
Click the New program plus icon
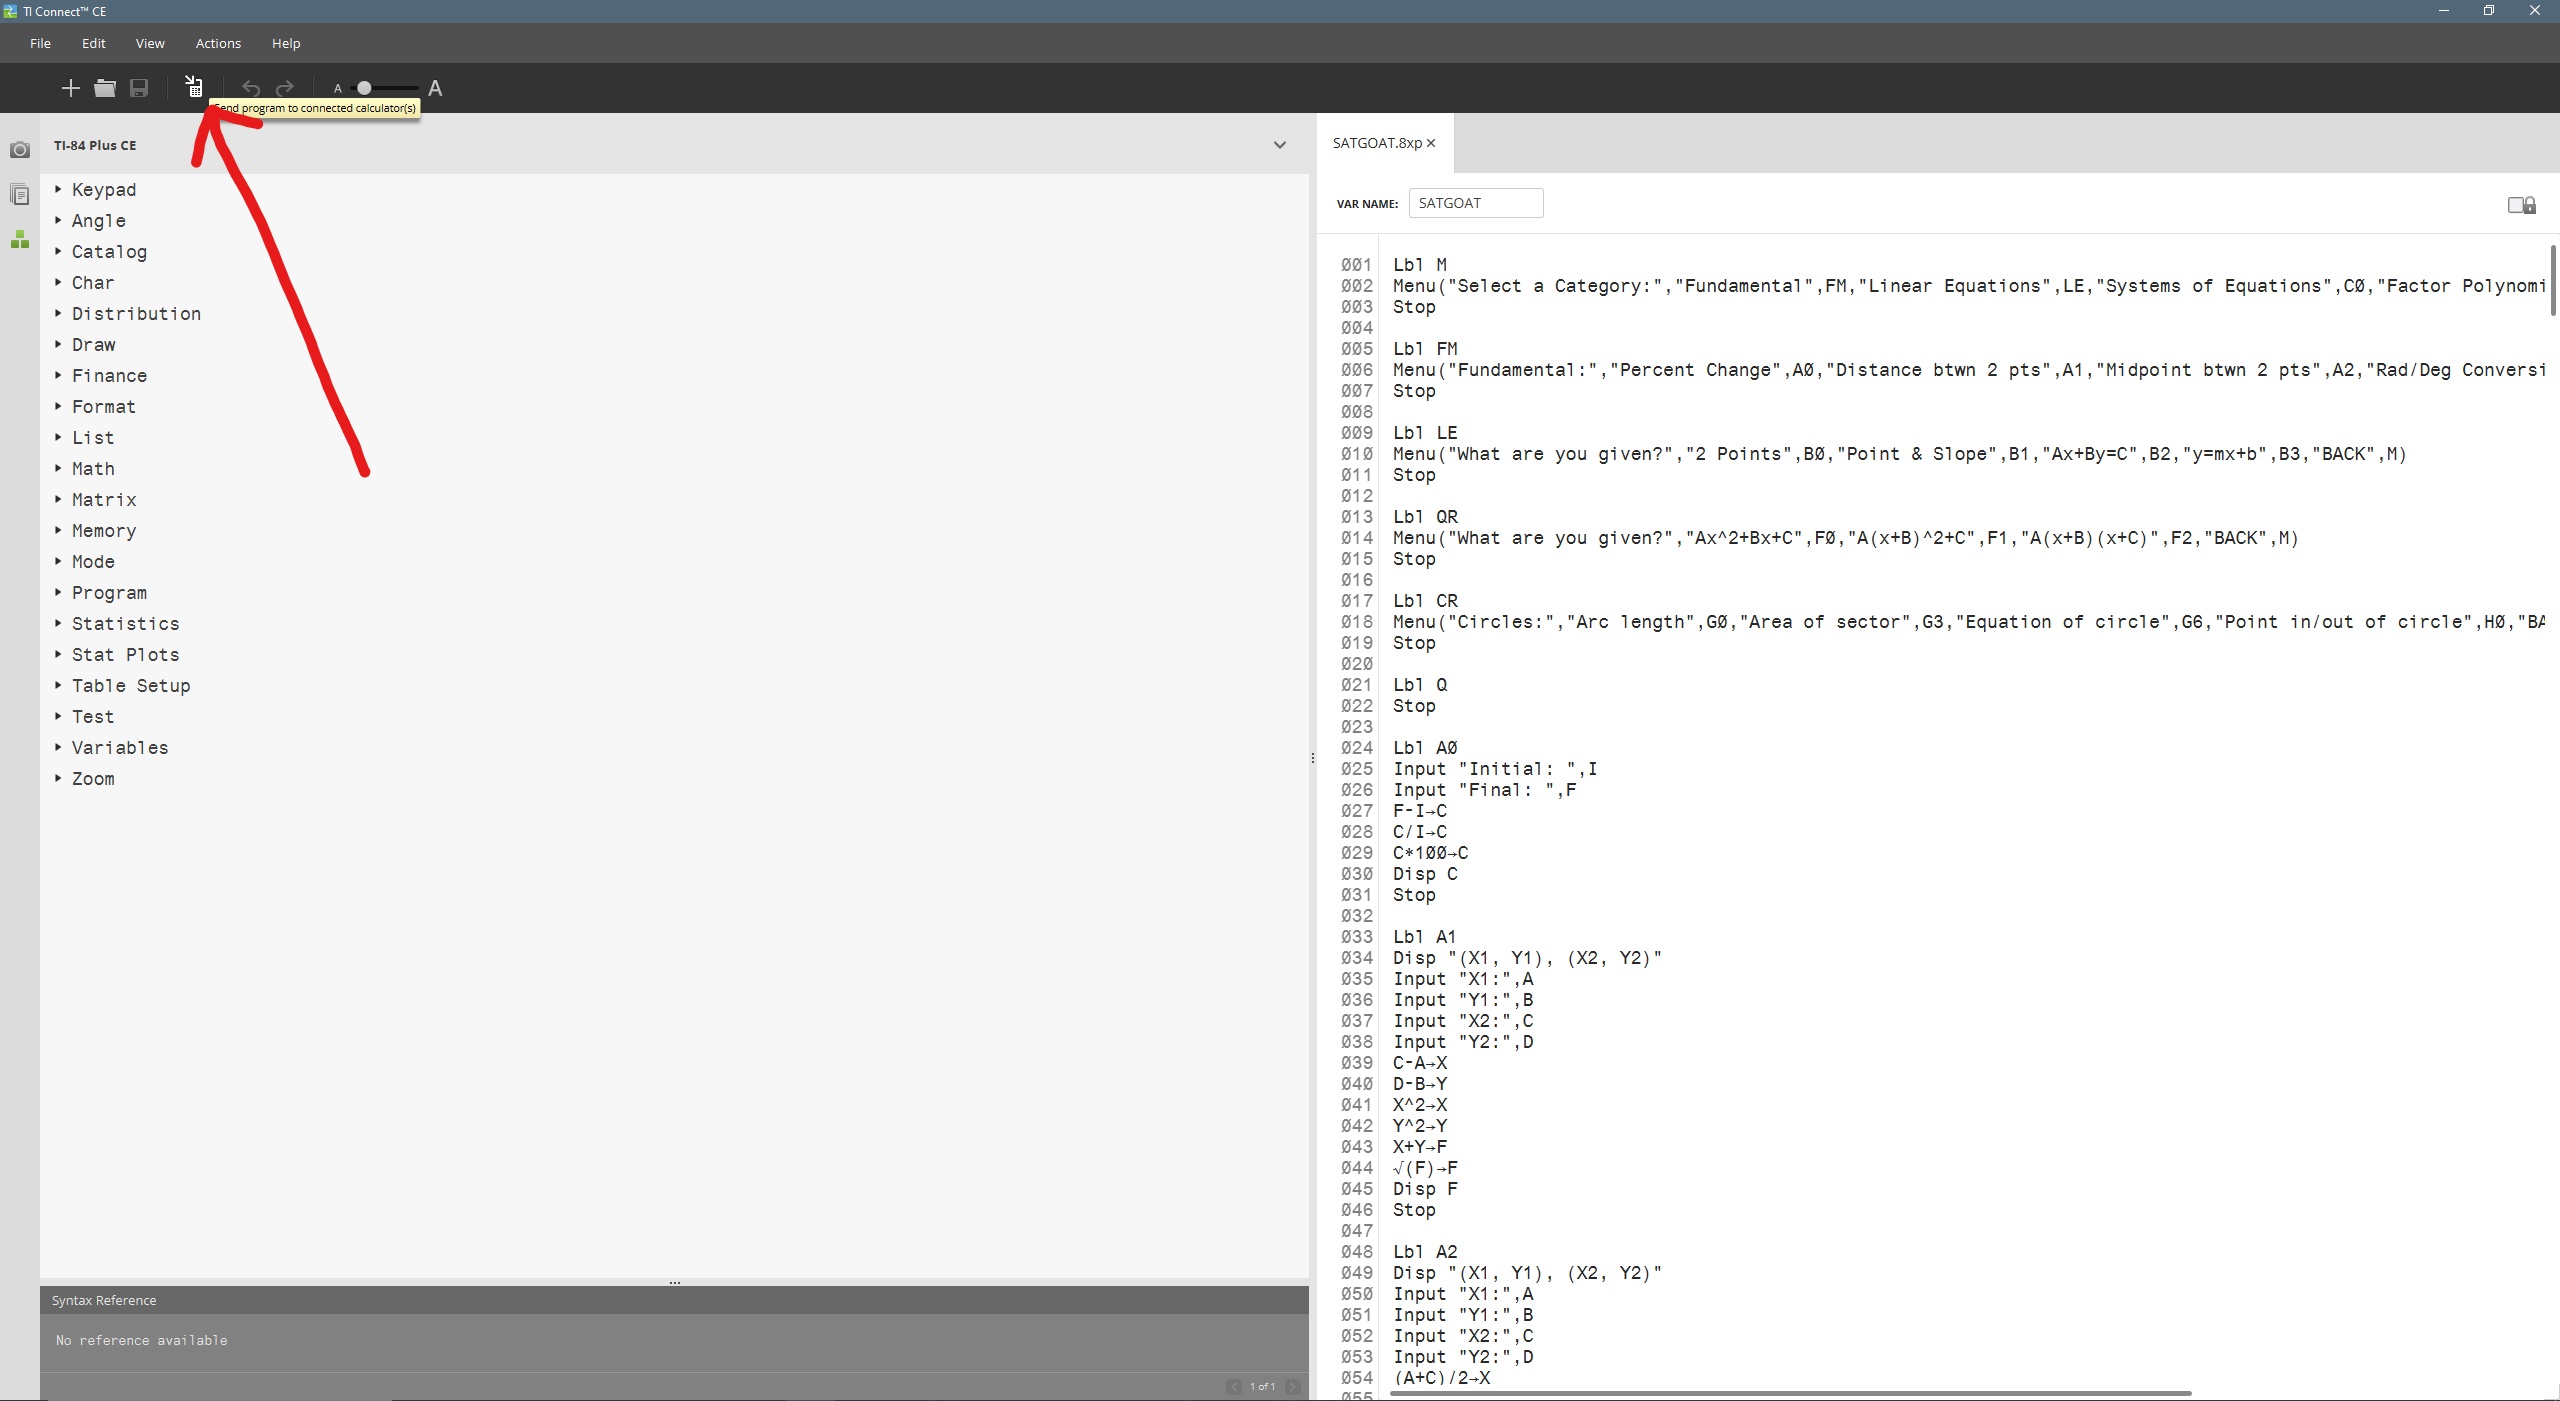coord(70,88)
